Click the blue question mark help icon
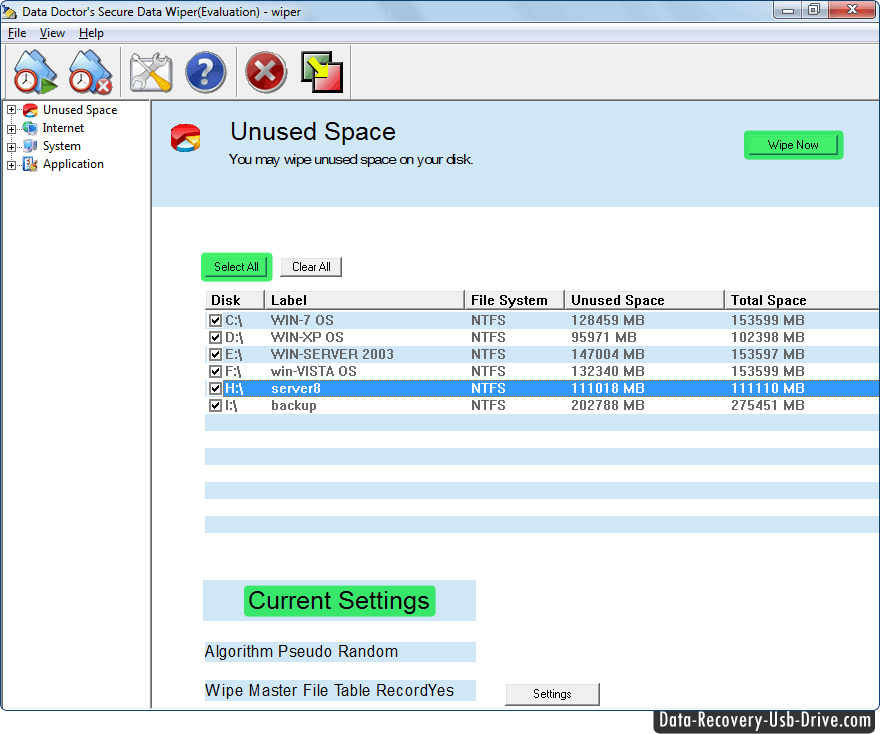 point(205,72)
